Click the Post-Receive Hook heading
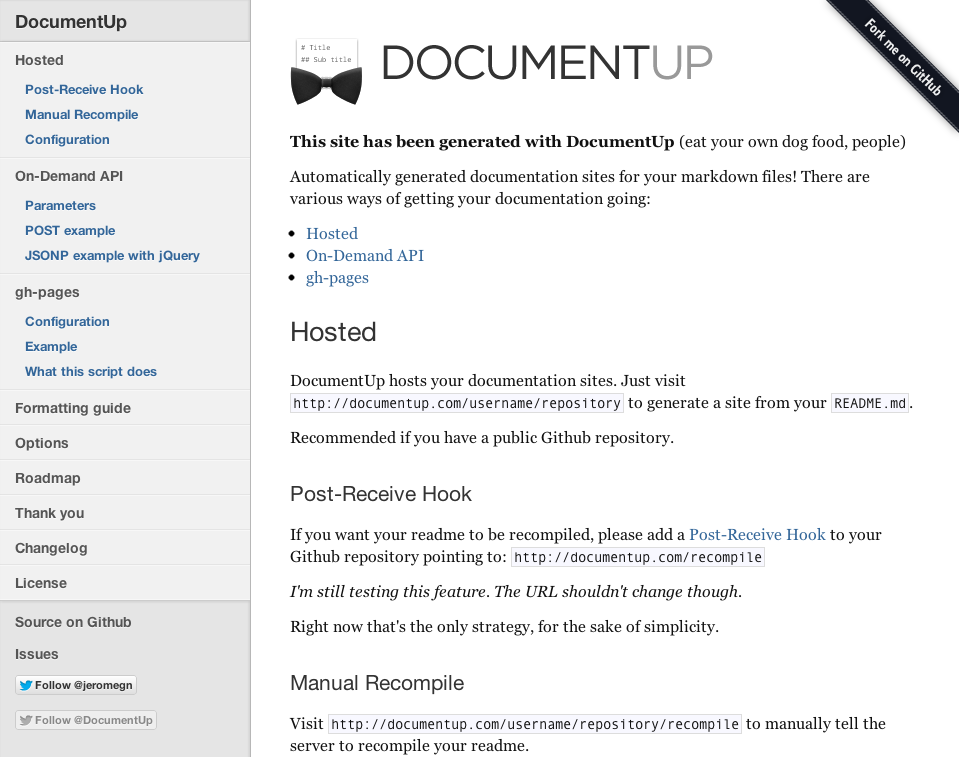 click(381, 494)
